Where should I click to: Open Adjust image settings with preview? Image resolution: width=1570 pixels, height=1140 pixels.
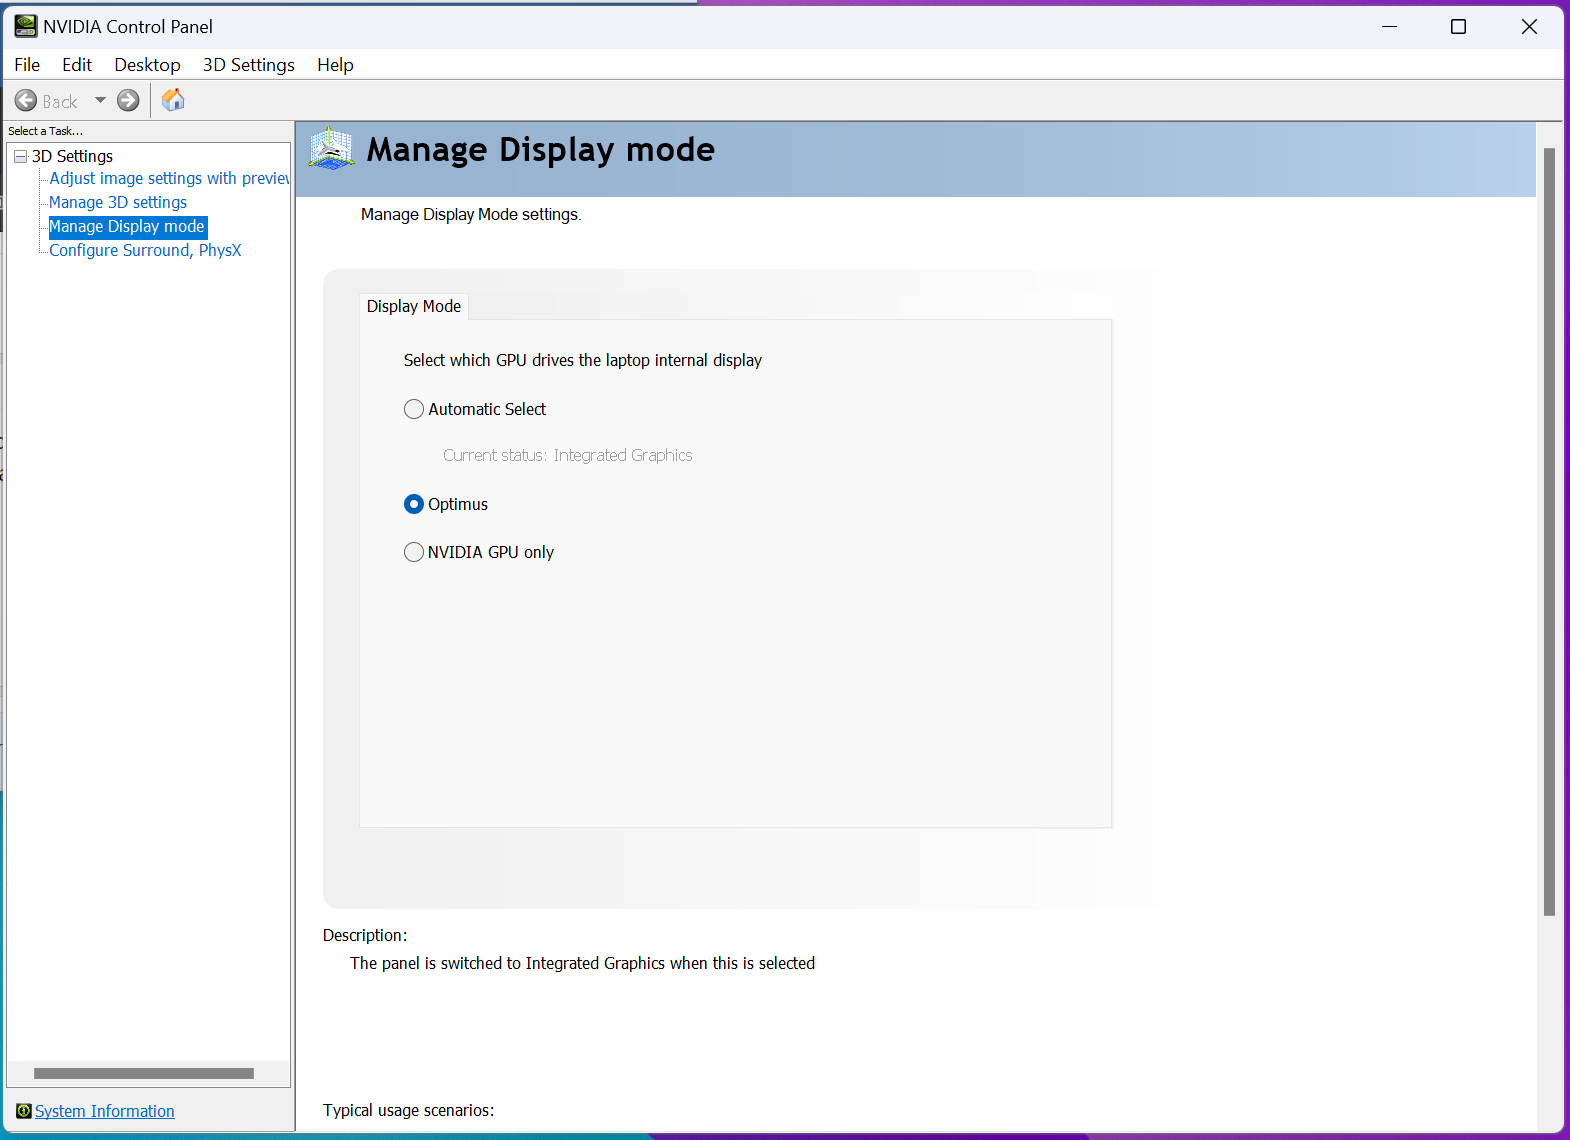coord(169,178)
